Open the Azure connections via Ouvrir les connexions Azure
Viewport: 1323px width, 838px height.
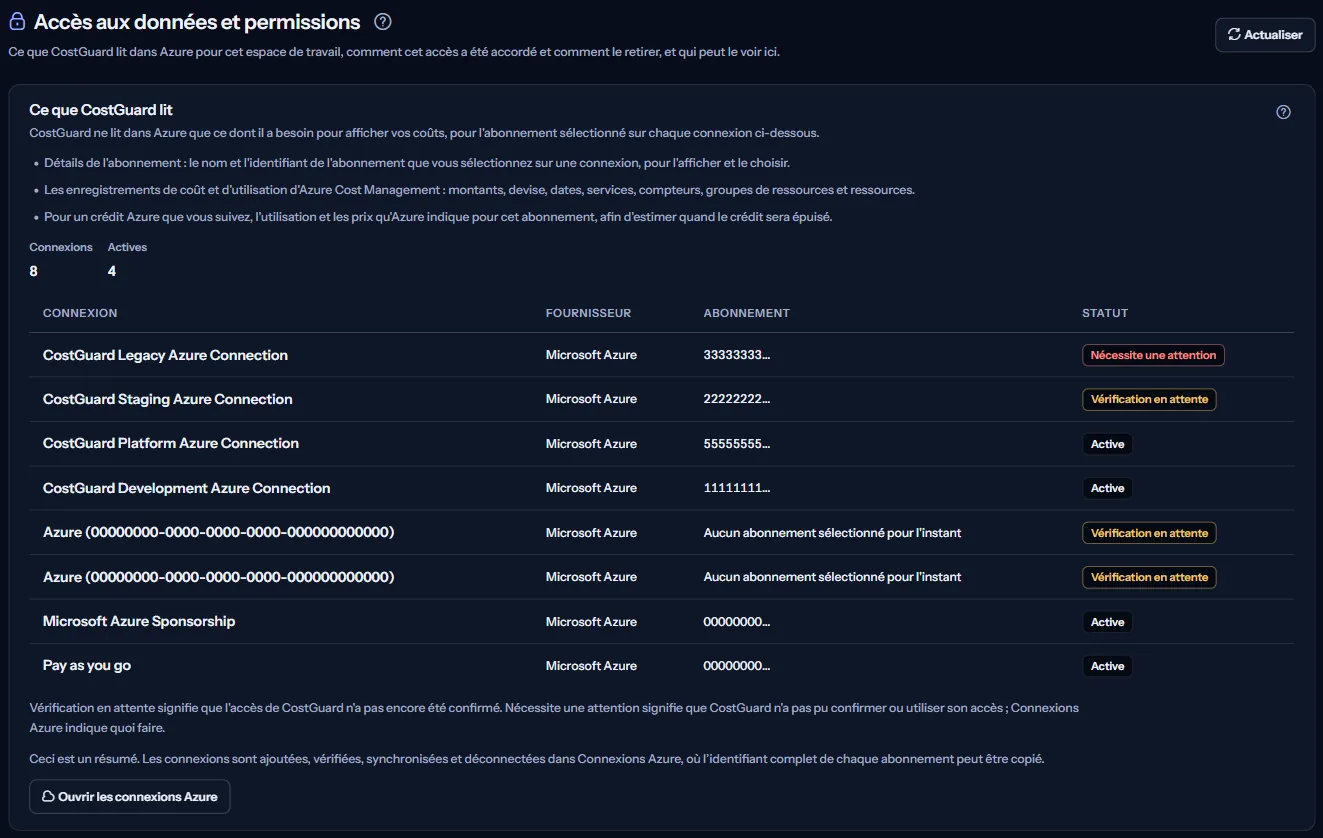point(130,797)
